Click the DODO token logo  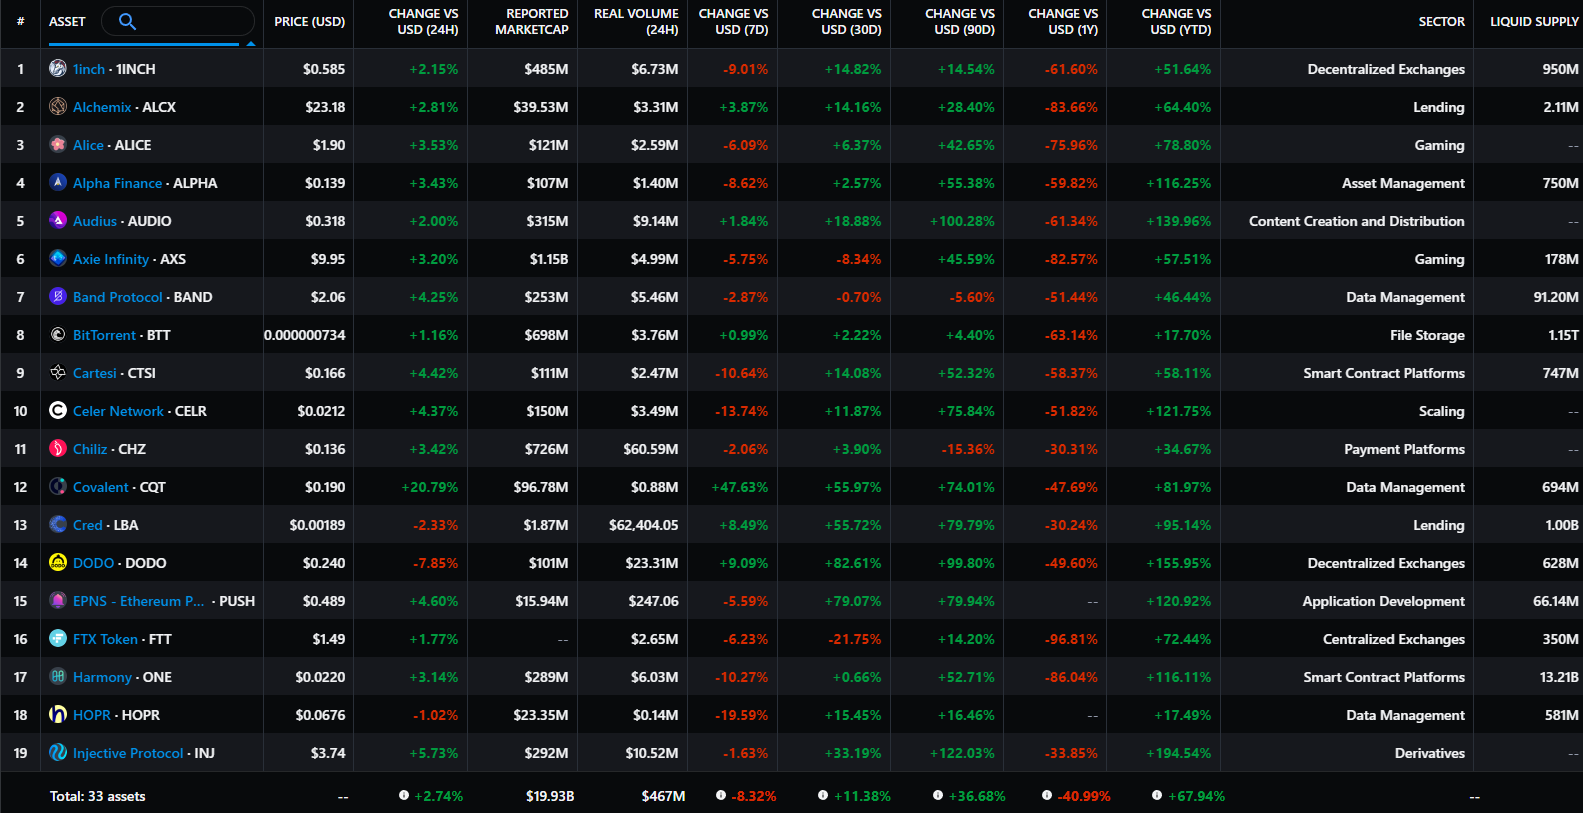click(x=58, y=563)
